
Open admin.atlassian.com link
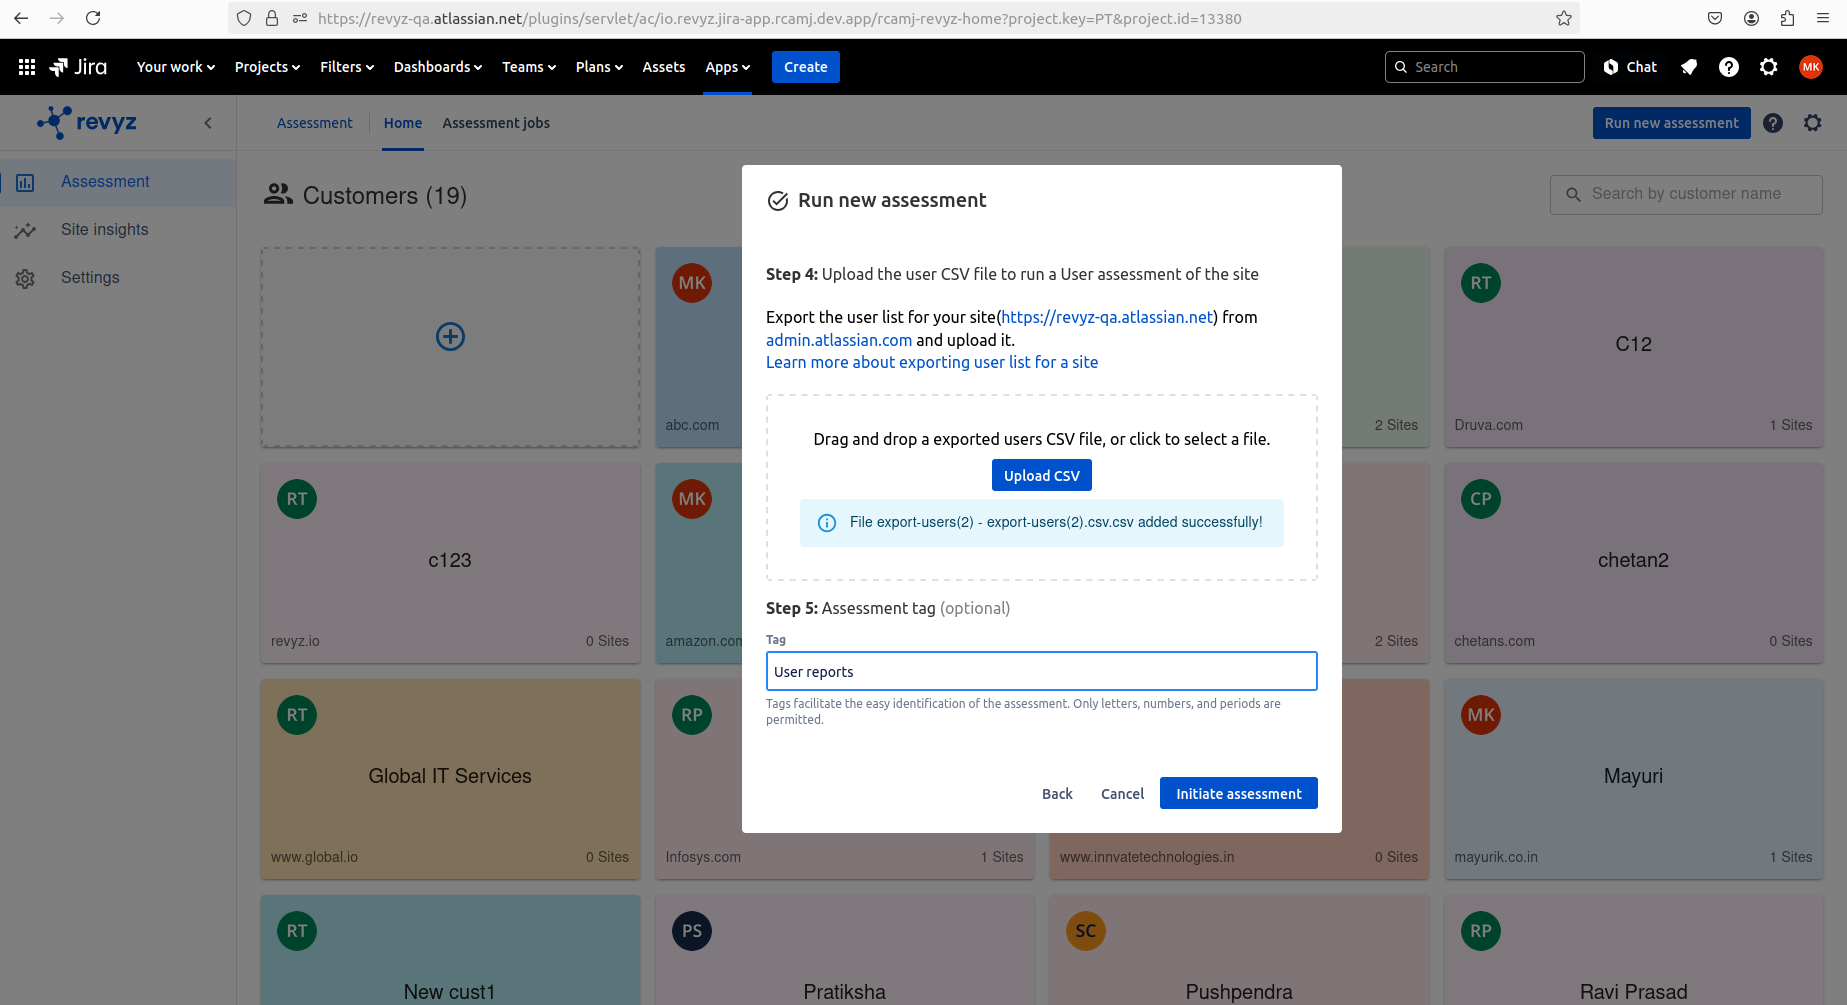[839, 340]
